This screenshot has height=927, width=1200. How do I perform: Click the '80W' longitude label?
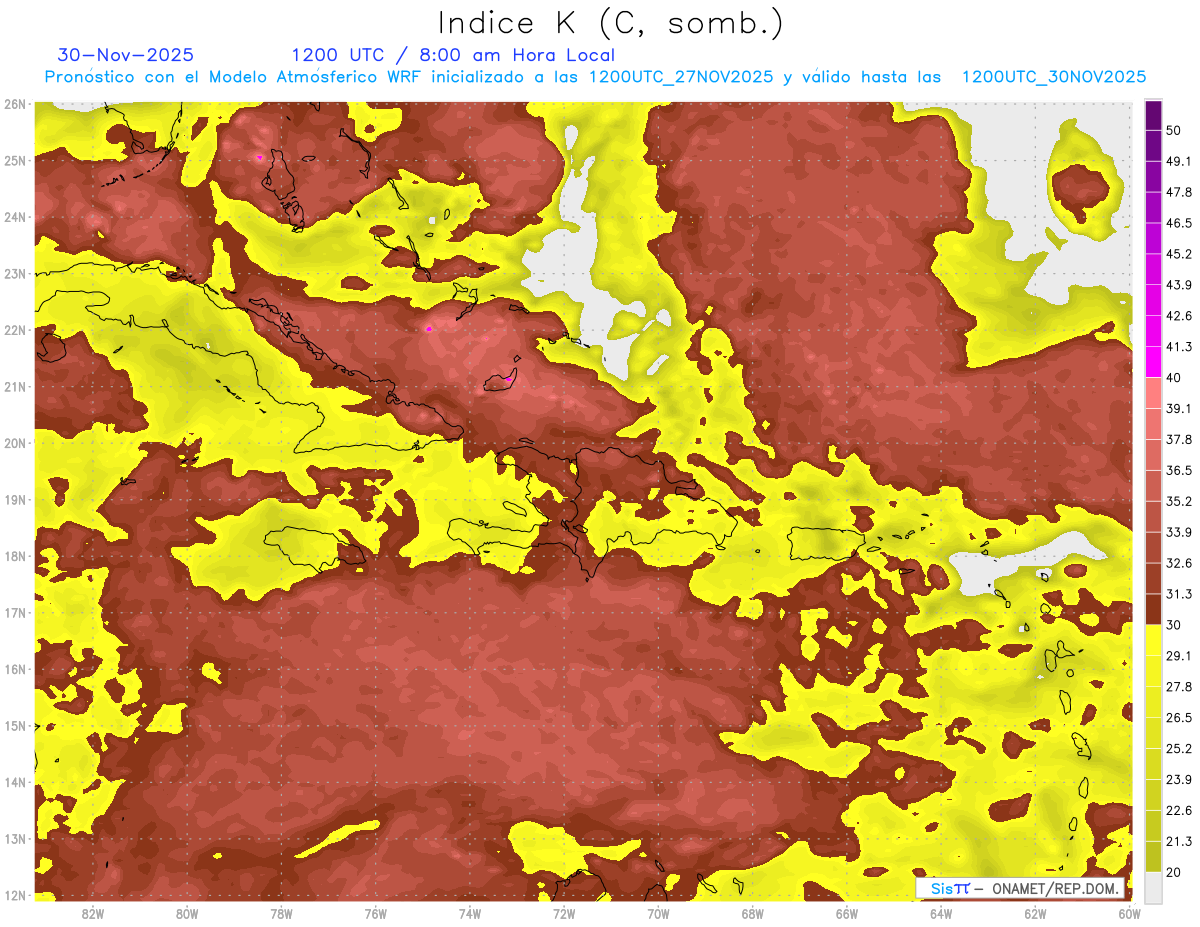(x=187, y=913)
